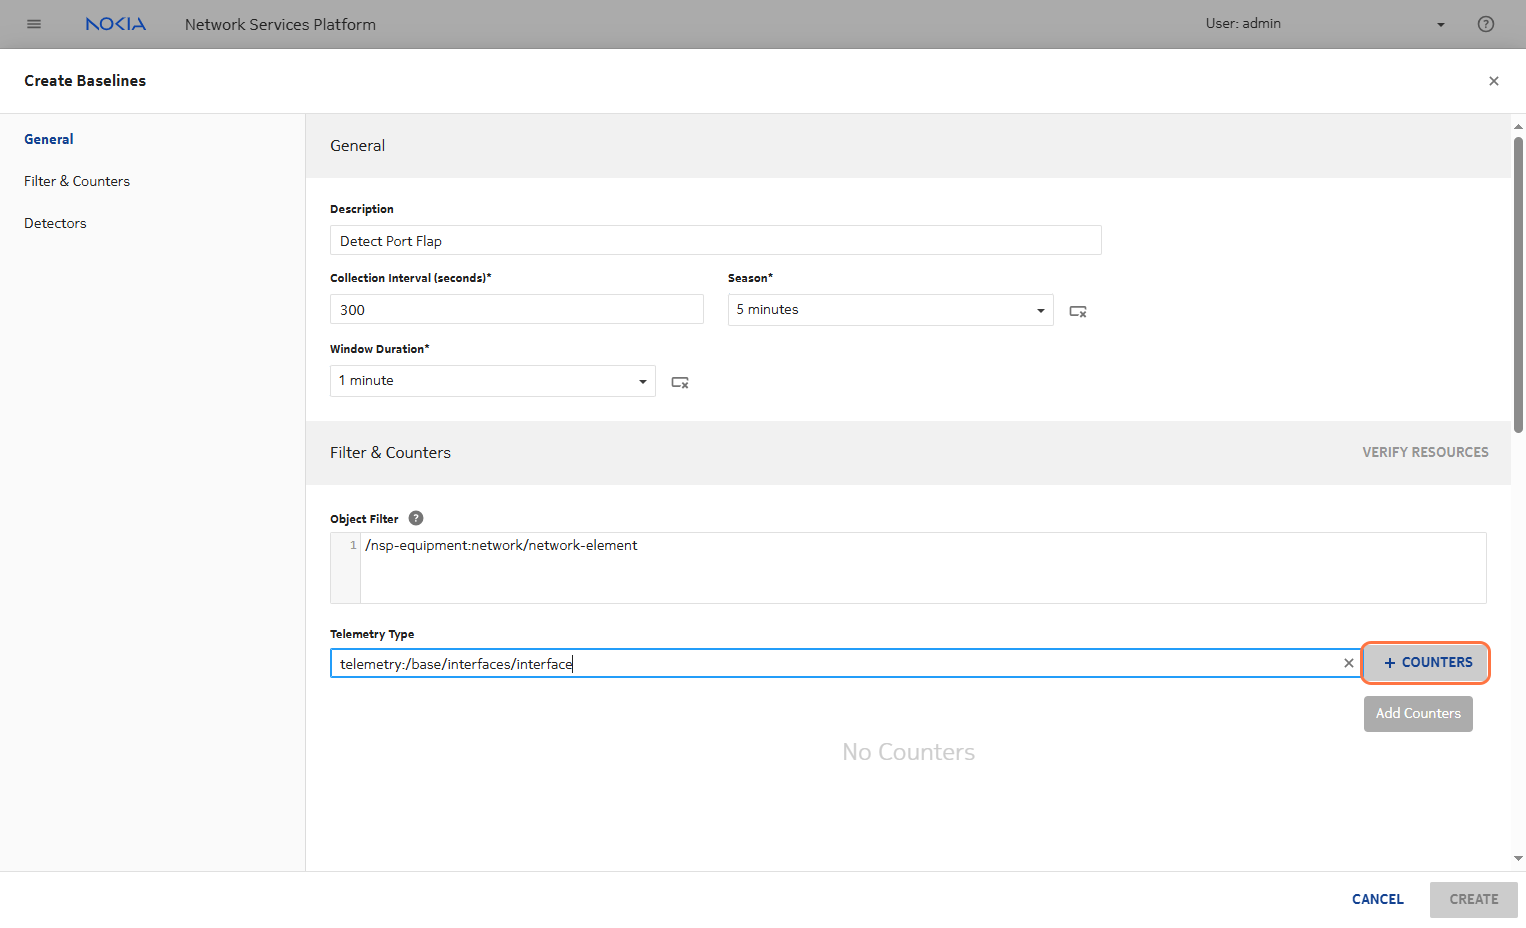Click the Description input field

[x=715, y=241]
